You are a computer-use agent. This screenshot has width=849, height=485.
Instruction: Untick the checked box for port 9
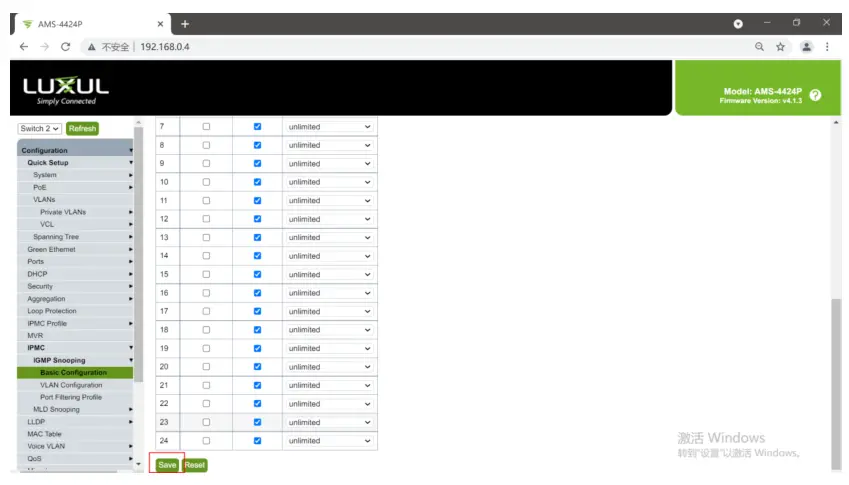pyautogui.click(x=257, y=163)
